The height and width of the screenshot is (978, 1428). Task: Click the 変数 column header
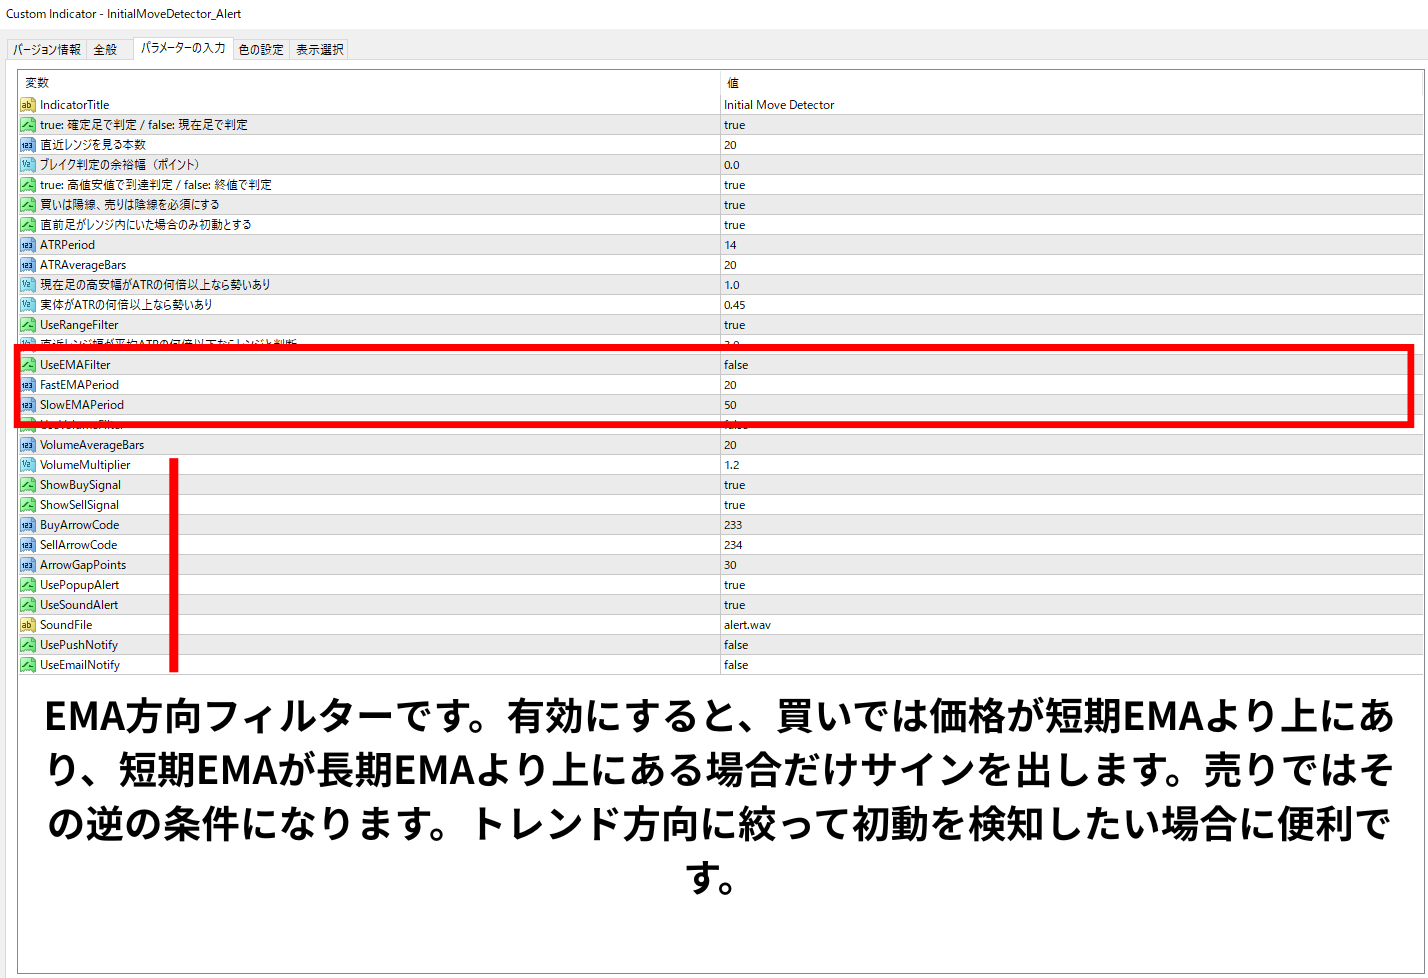click(x=37, y=83)
